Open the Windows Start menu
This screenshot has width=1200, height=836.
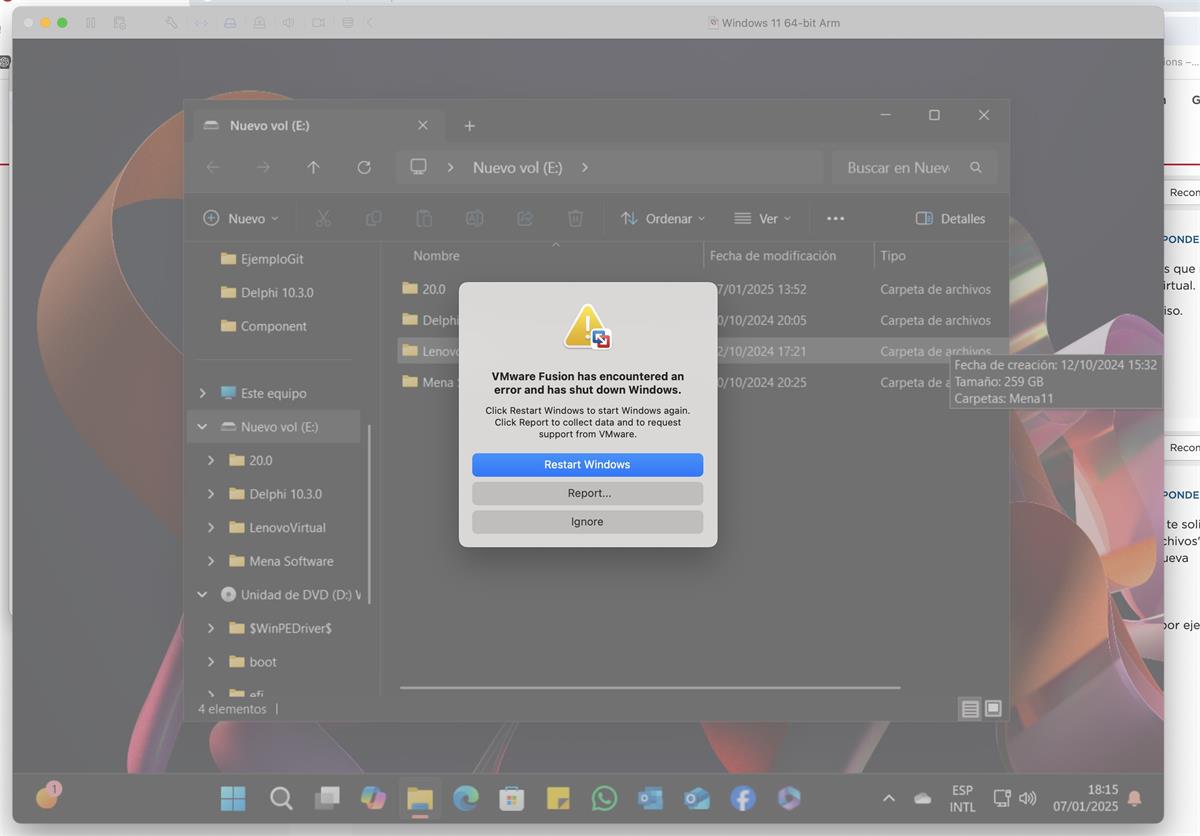tap(233, 798)
